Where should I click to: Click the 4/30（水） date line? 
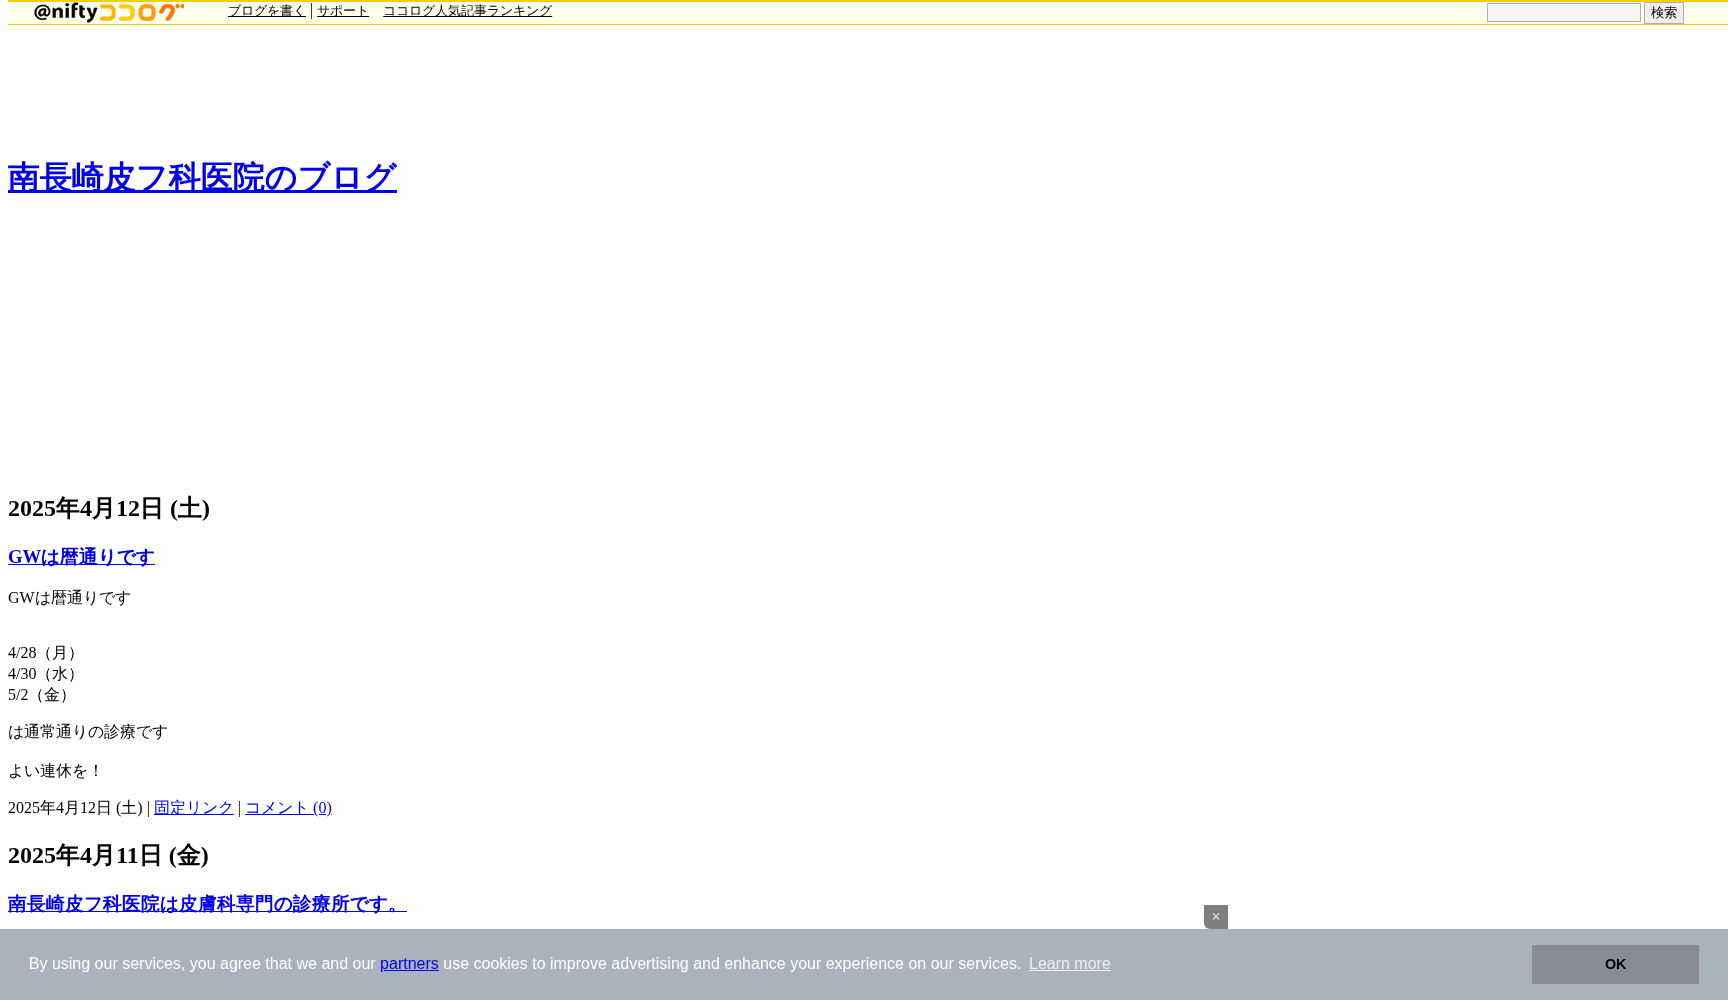pyautogui.click(x=45, y=674)
